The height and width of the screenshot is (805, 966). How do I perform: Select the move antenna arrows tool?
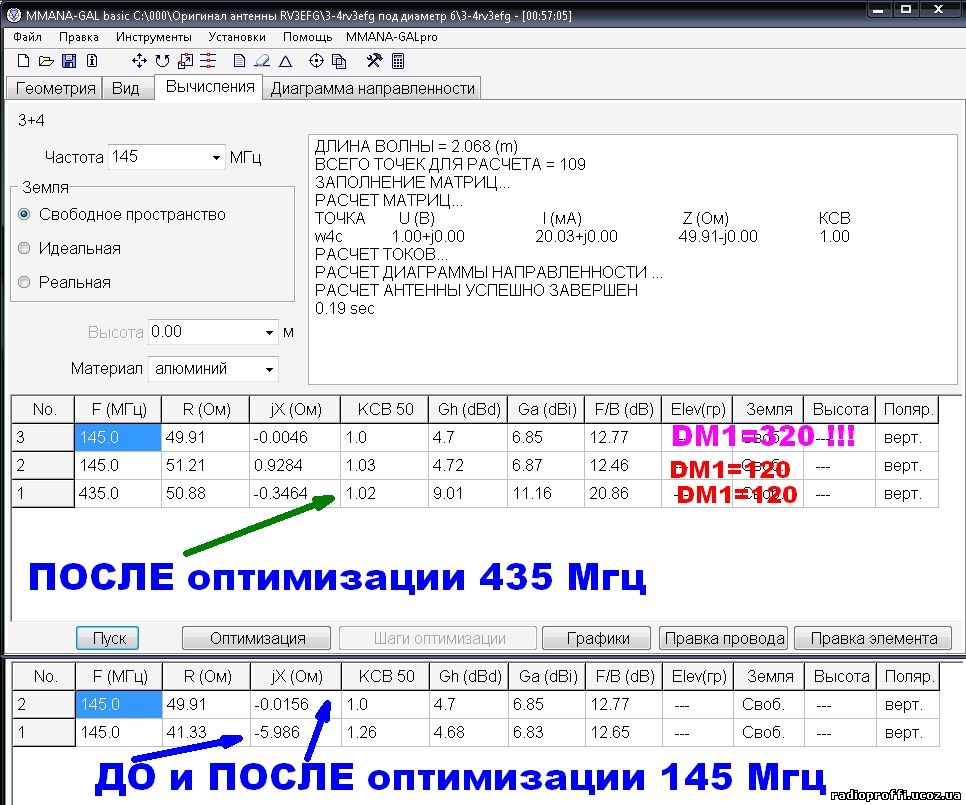click(x=139, y=60)
